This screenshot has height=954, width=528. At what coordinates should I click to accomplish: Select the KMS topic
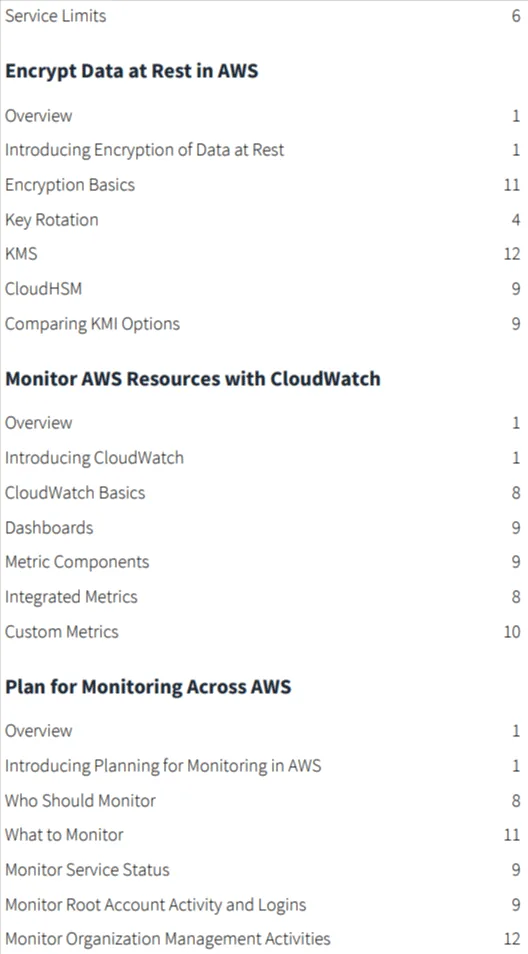click(x=21, y=254)
